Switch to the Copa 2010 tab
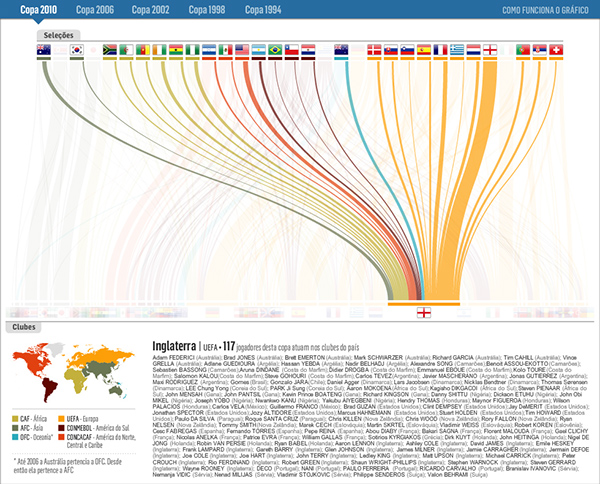Viewport: 600px width, 484px height. pos(38,10)
